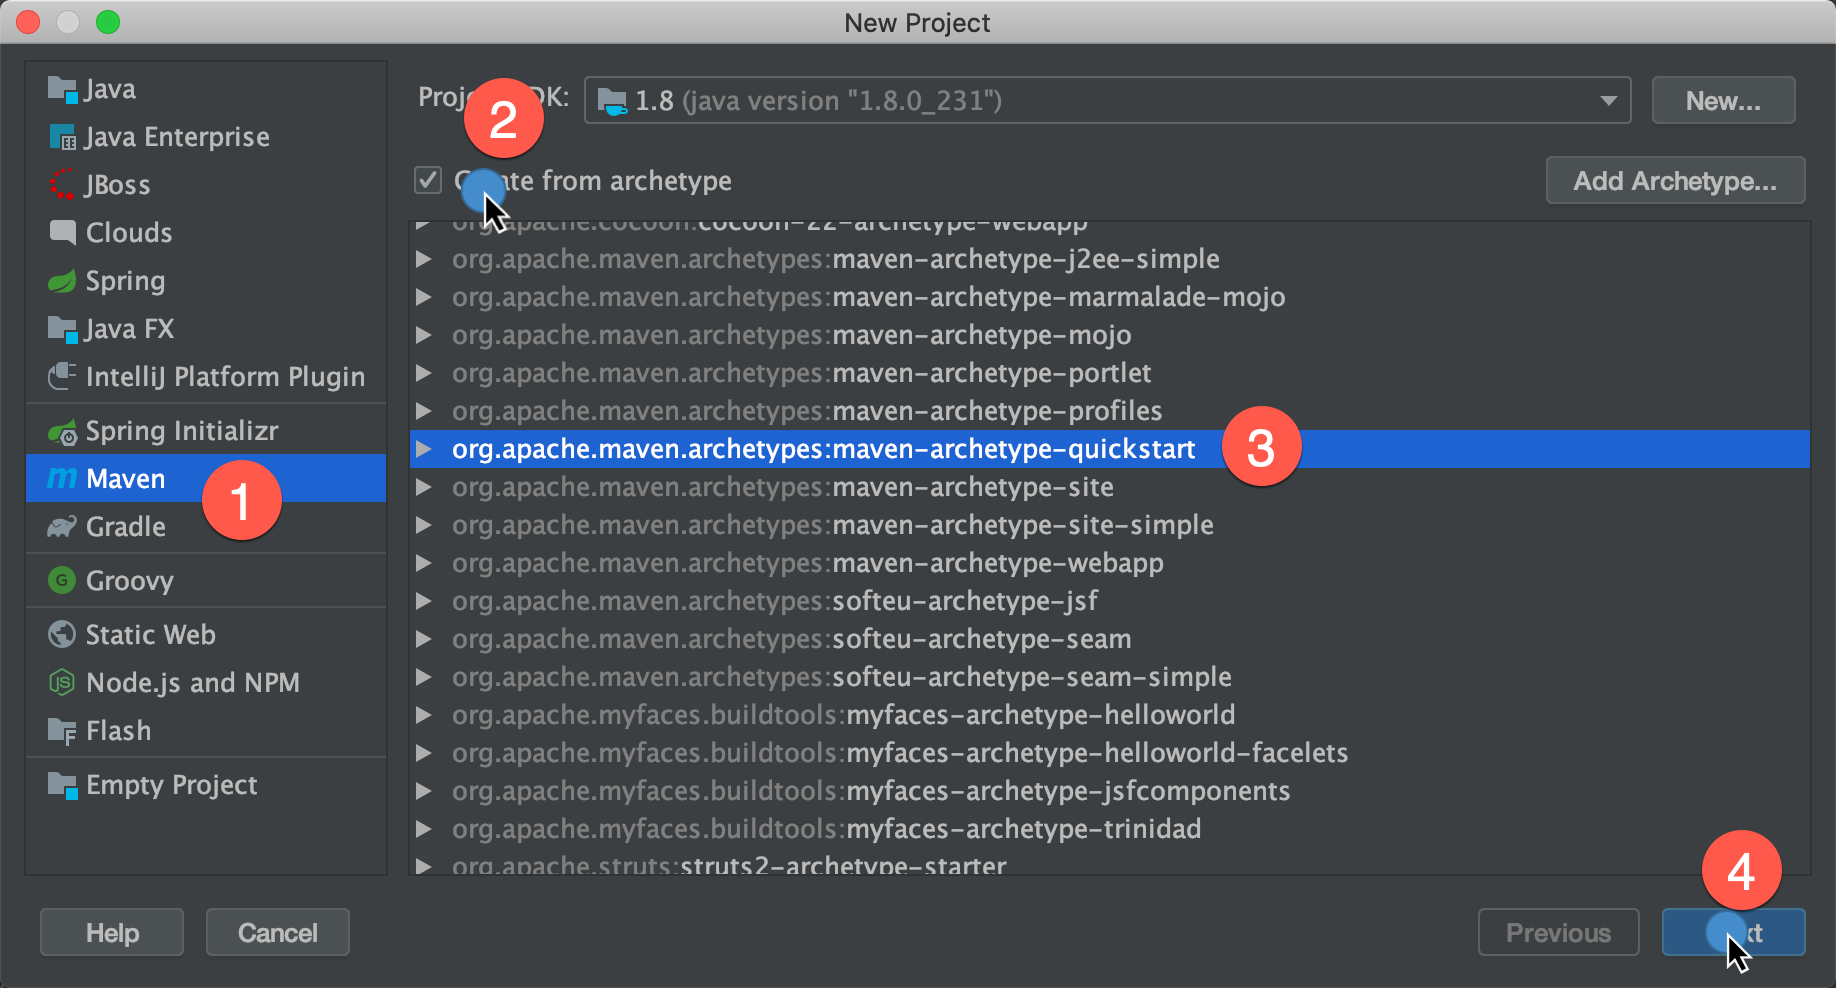This screenshot has width=1836, height=988.
Task: Select softeu-archetype-jsf archetype
Action: (1110, 601)
